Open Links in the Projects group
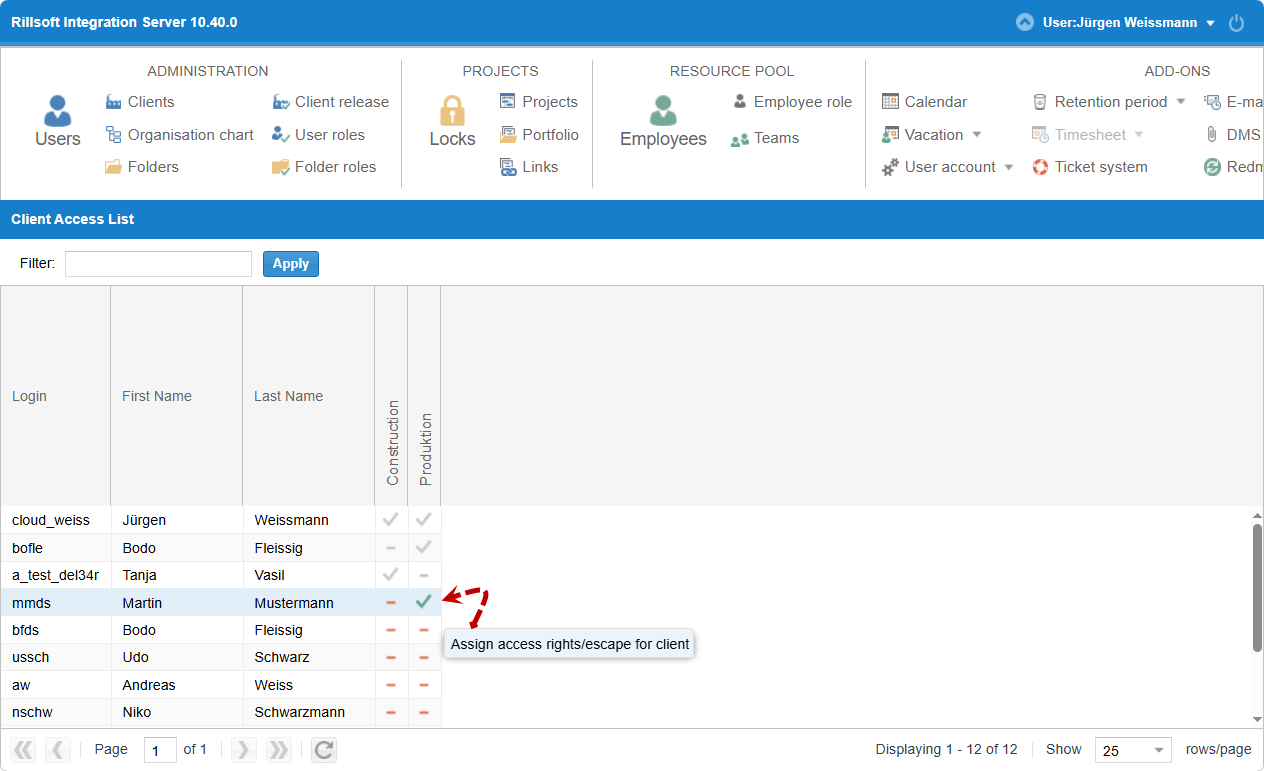The width and height of the screenshot is (1264, 771). (529, 167)
